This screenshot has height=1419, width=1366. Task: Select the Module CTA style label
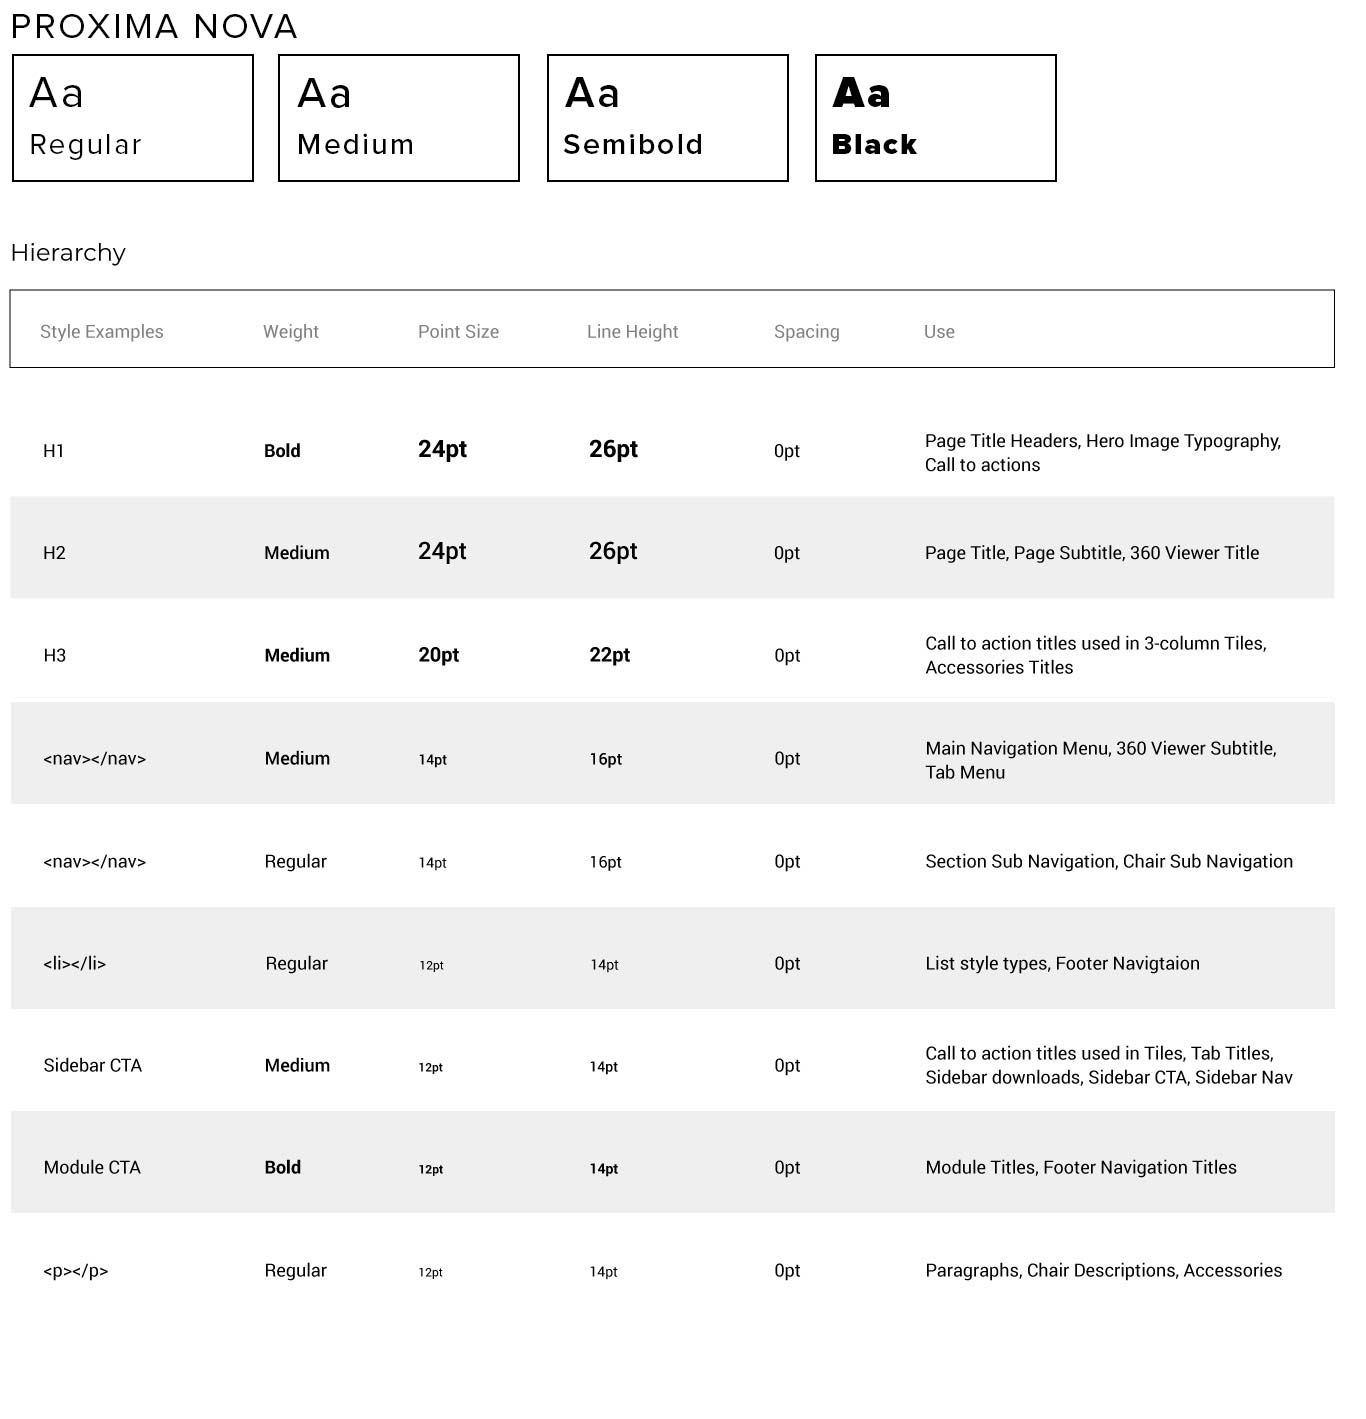pyautogui.click(x=92, y=1168)
